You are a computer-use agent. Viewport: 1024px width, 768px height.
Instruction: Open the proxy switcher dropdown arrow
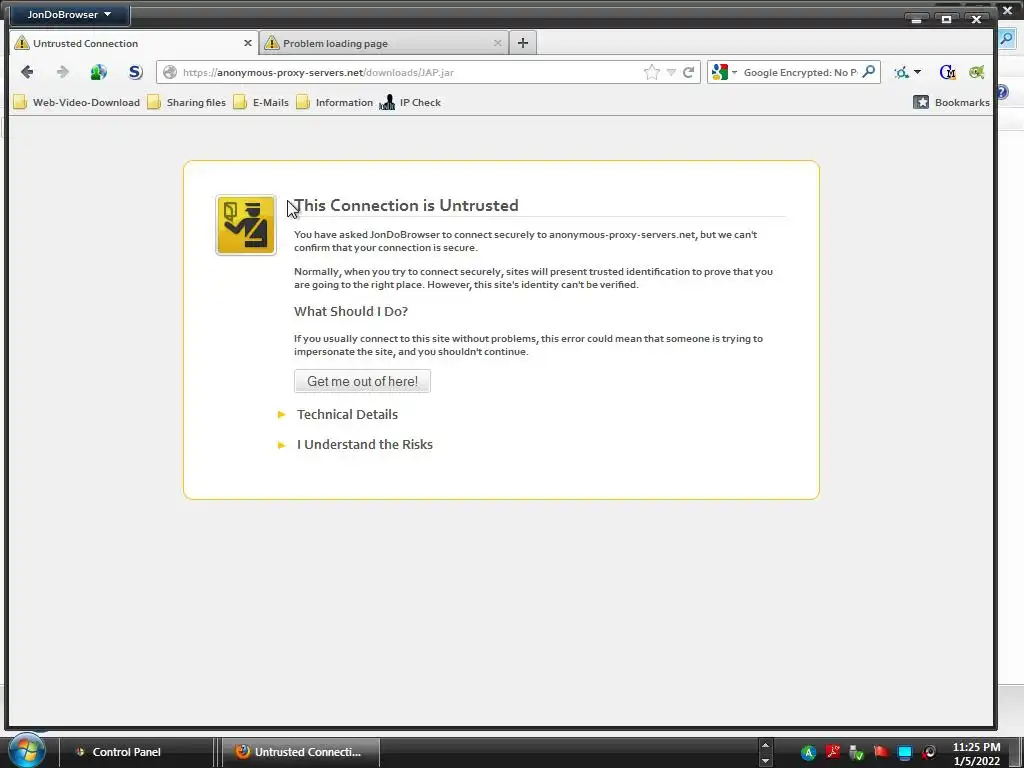point(918,72)
